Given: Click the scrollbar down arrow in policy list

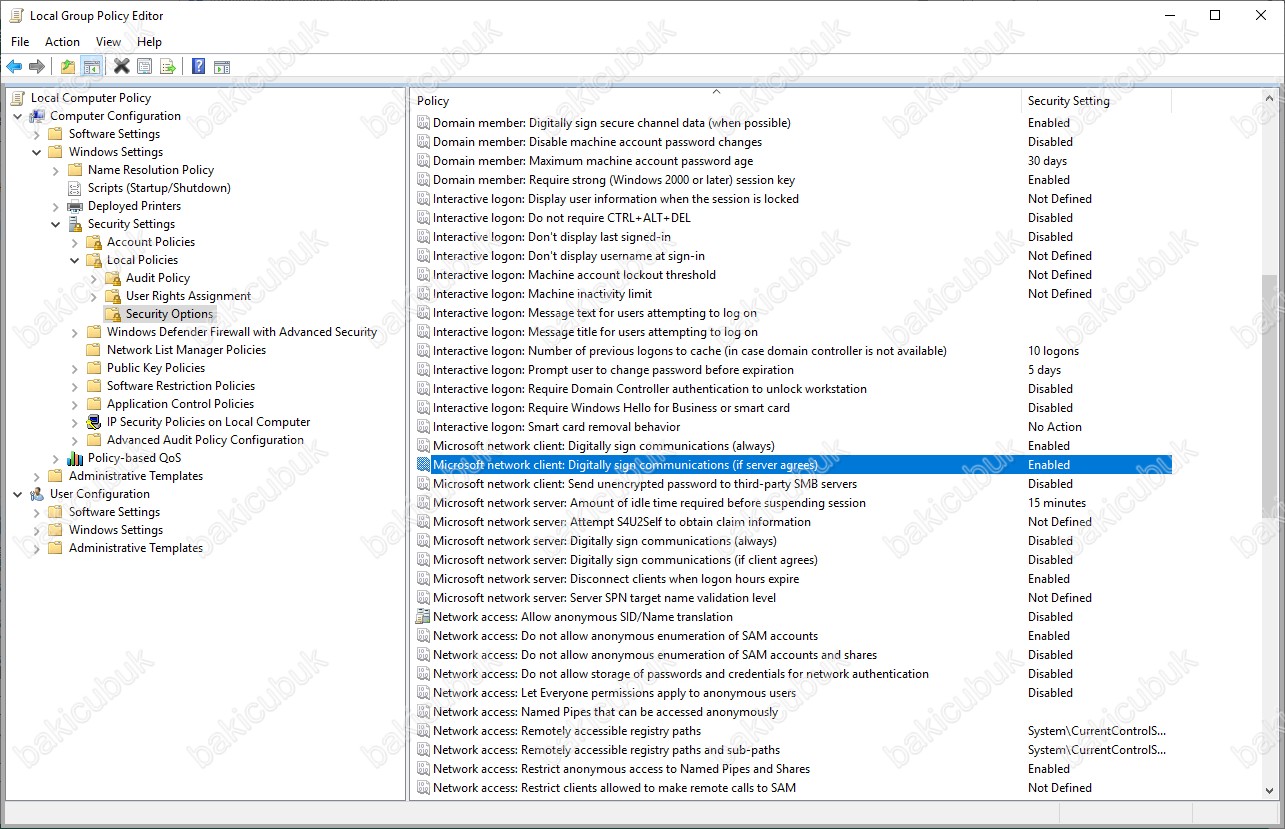Looking at the screenshot, I should coord(1269,790).
